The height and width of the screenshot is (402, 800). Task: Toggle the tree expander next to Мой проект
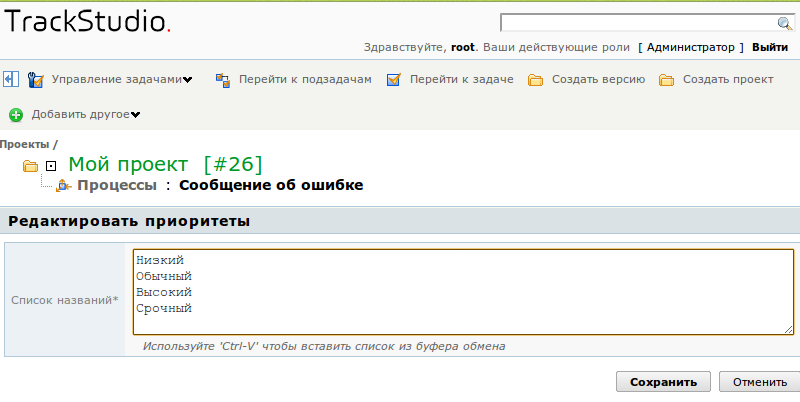[x=50, y=165]
